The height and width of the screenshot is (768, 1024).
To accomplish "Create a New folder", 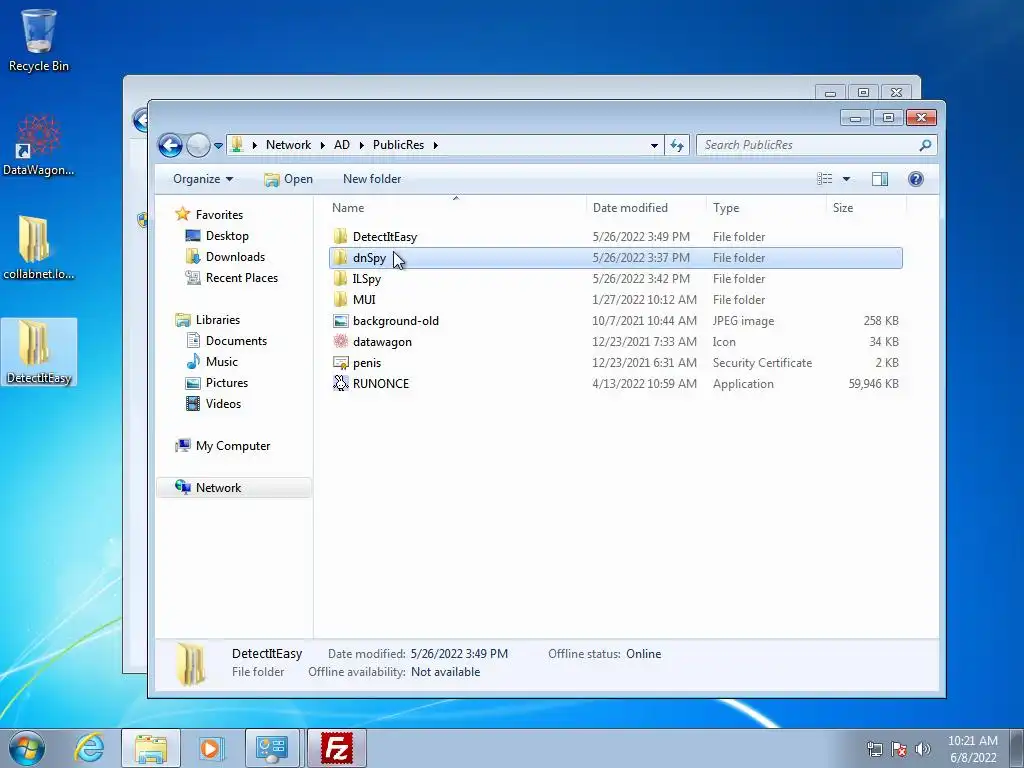I will 372,179.
